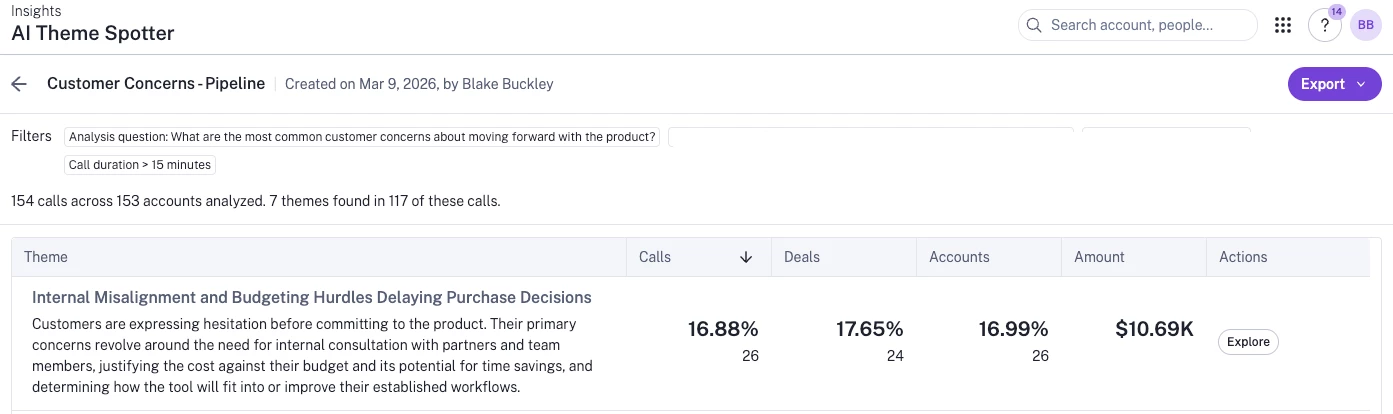Click the Accounts column header
The image size is (1393, 414).
click(x=958, y=257)
